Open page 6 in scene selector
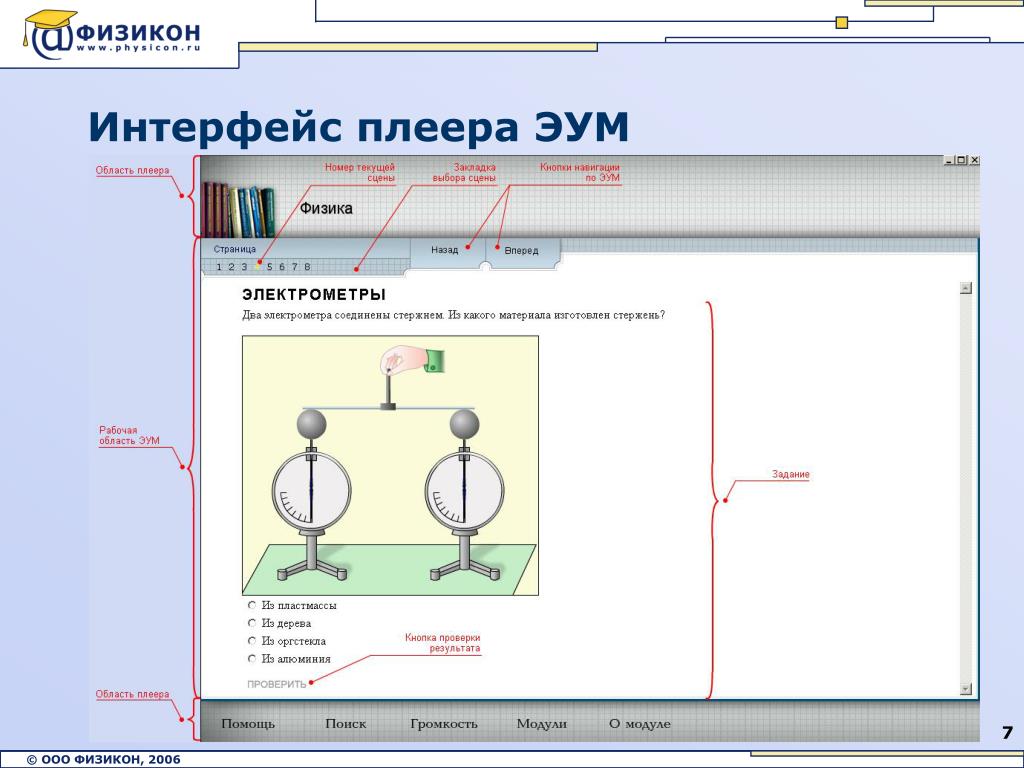Viewport: 1024px width, 768px height. point(282,266)
